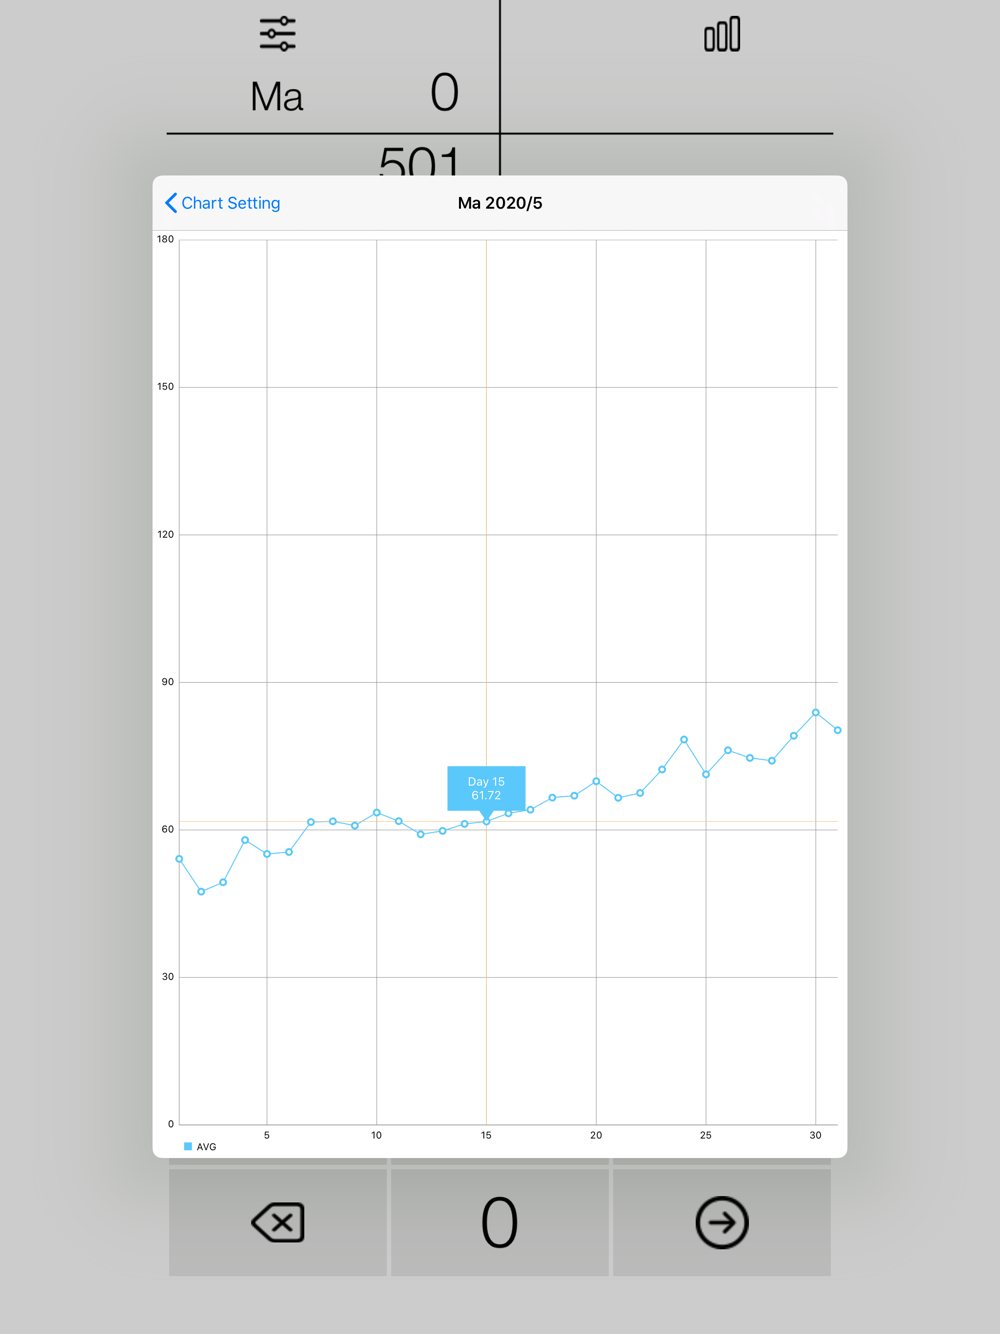Click the back chevron beside Chart Setting
1000x1334 pixels.
pos(171,203)
